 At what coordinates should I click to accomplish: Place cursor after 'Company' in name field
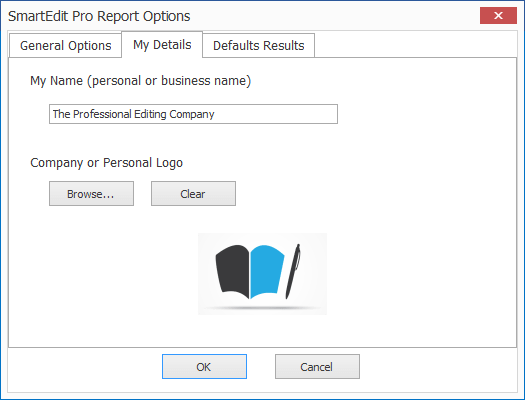point(215,114)
